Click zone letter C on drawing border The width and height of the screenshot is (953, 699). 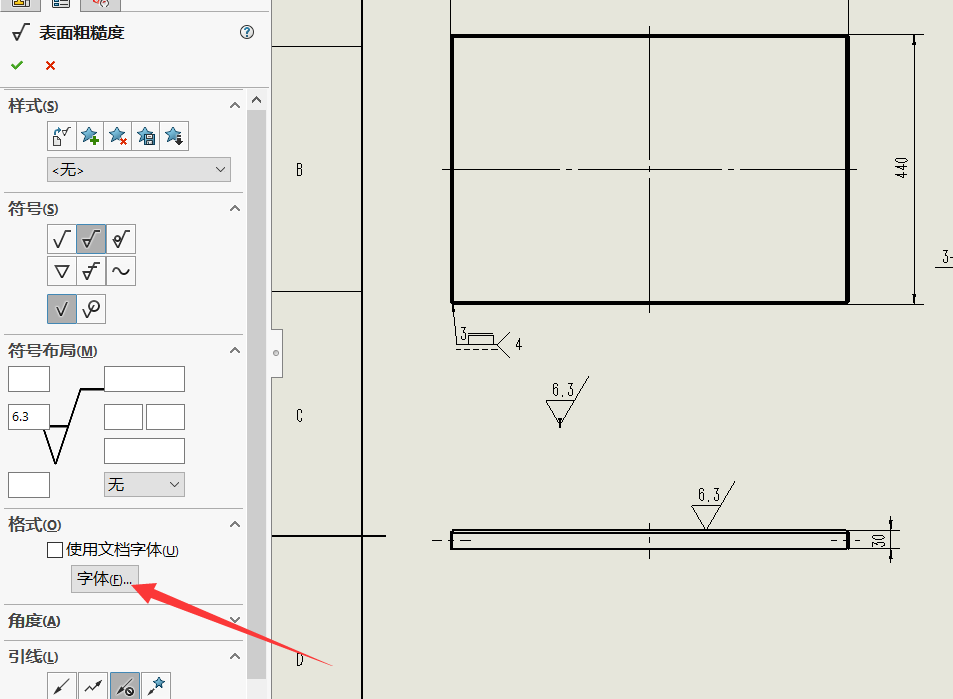click(x=299, y=416)
